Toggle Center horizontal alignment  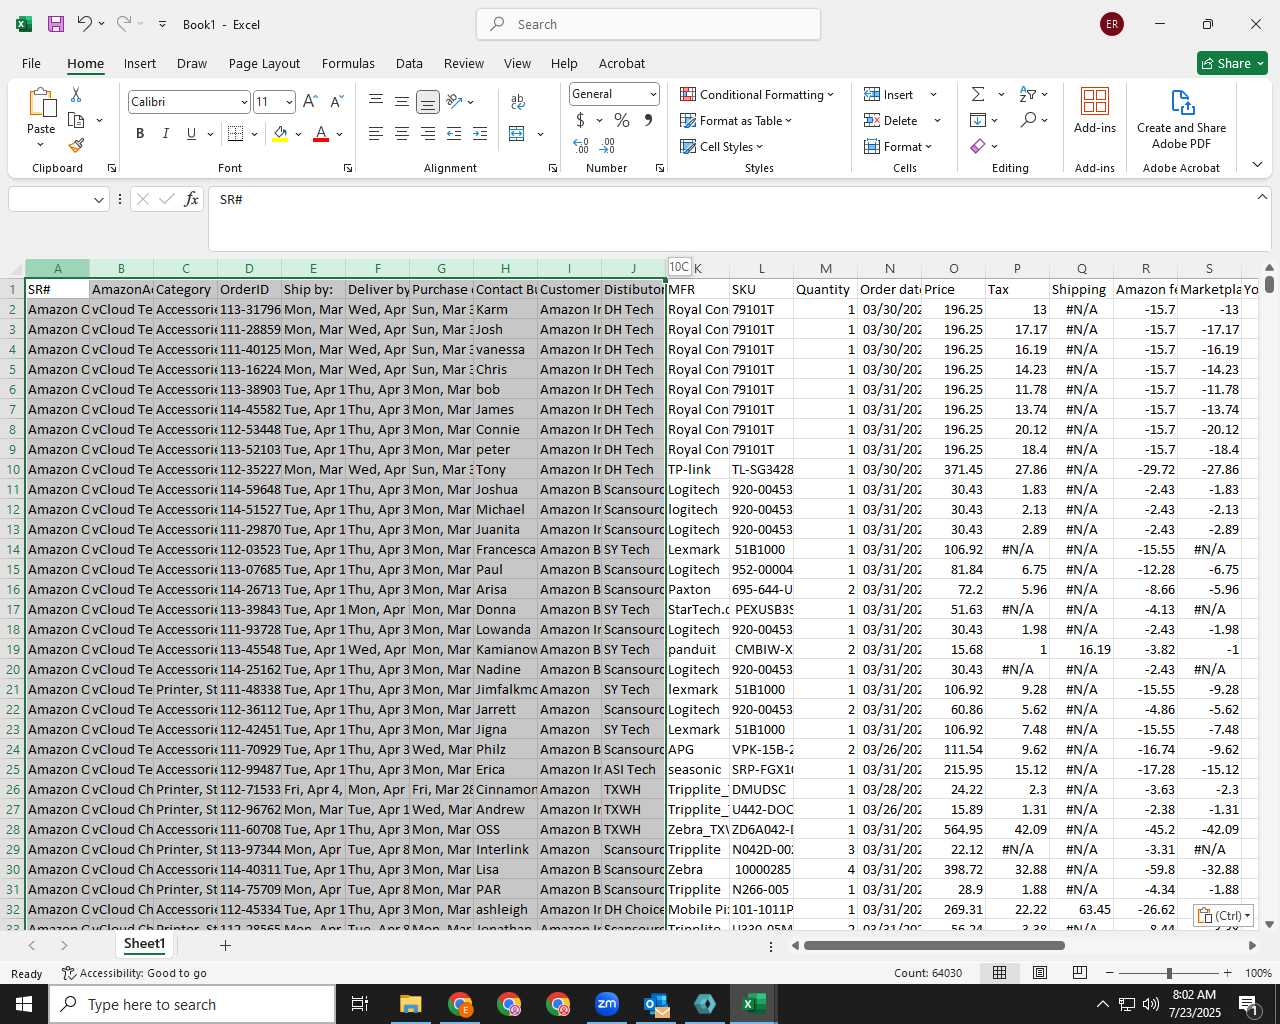point(402,133)
